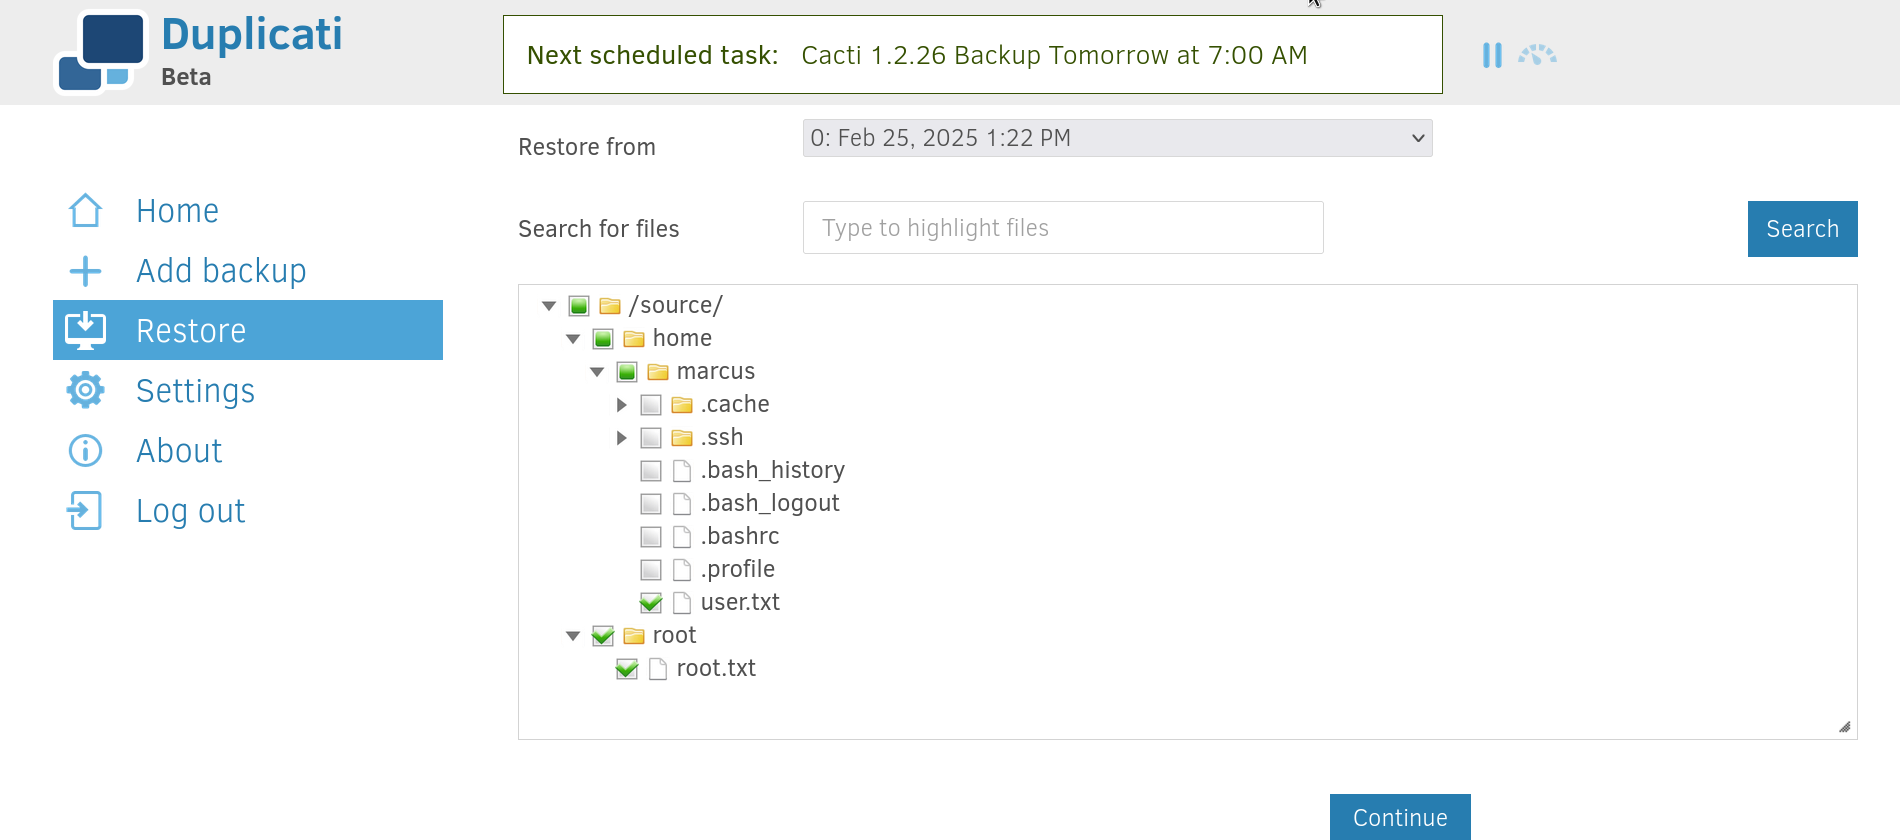Click the Add backup plus icon
1900x840 pixels.
pos(85,271)
